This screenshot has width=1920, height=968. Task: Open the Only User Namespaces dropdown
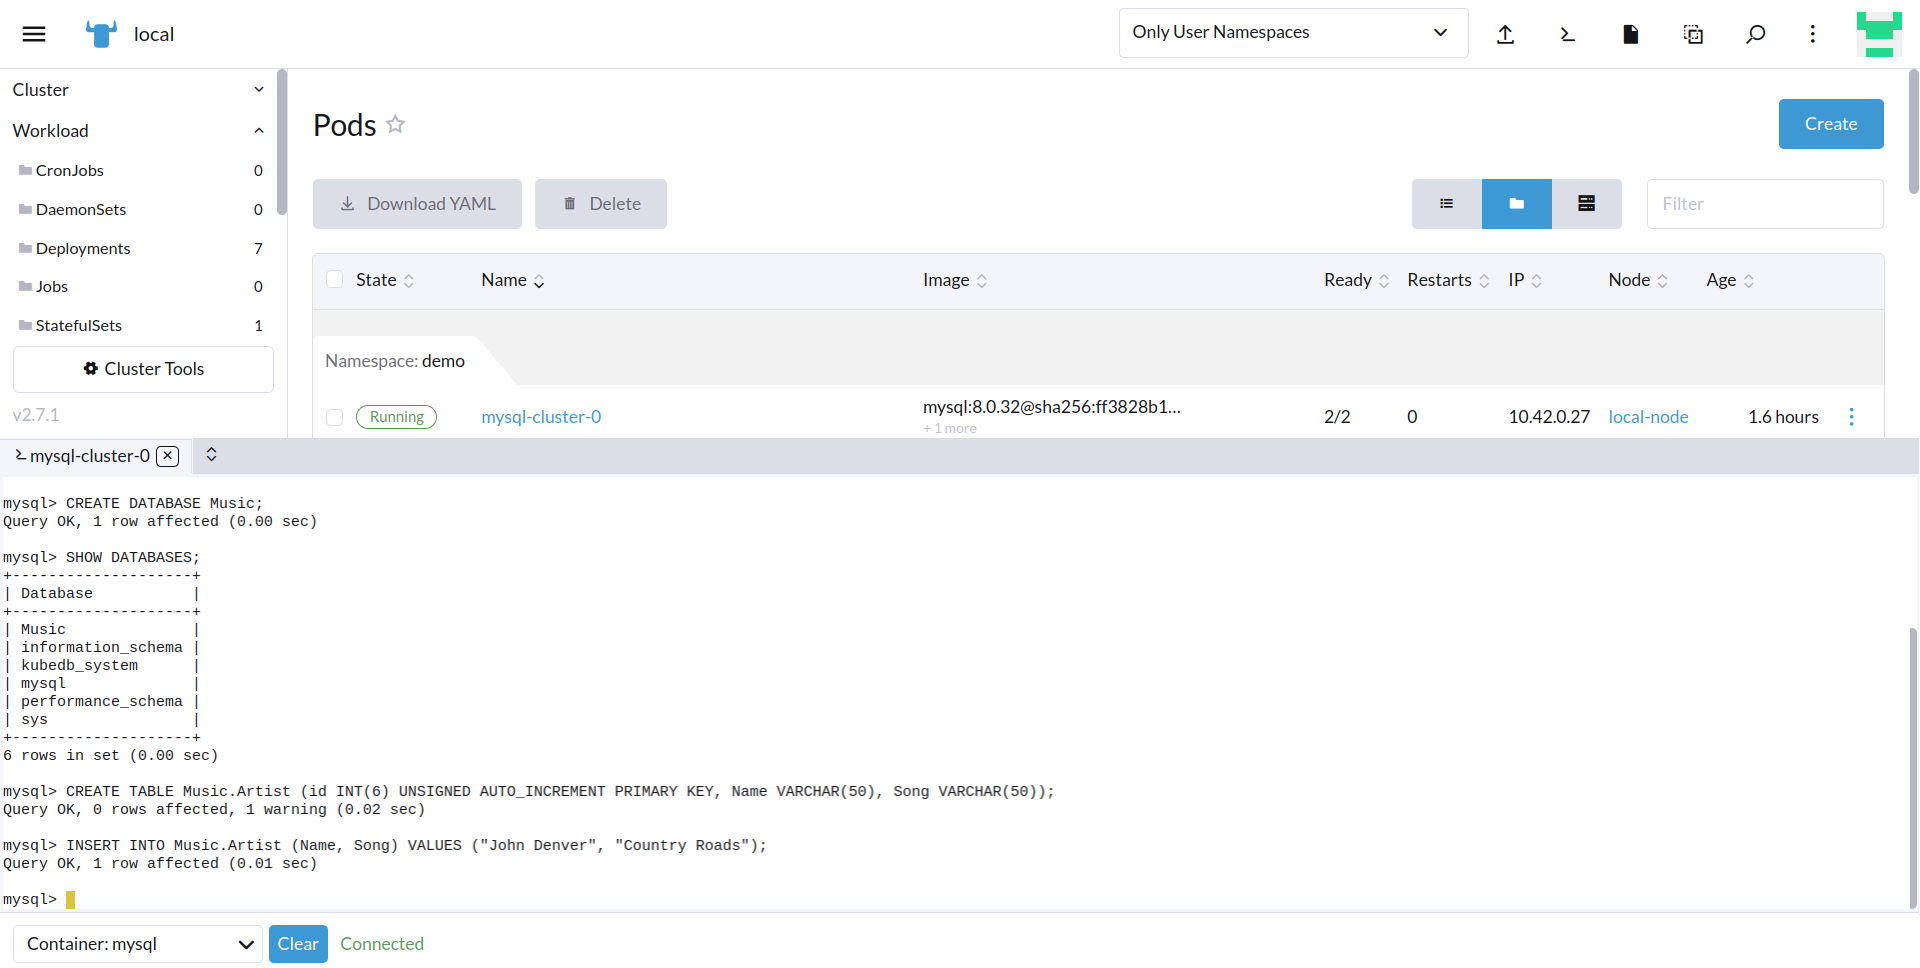1292,32
